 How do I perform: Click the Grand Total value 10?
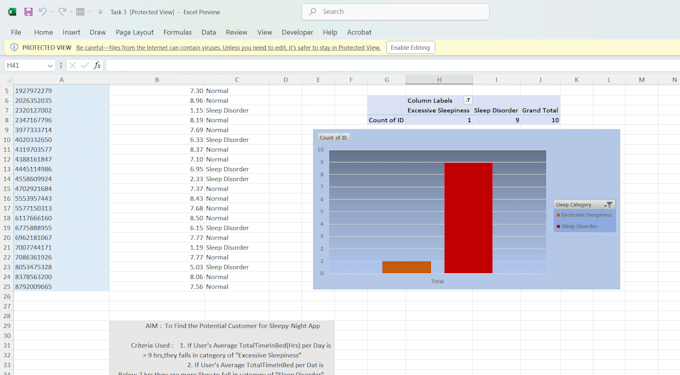coord(540,120)
